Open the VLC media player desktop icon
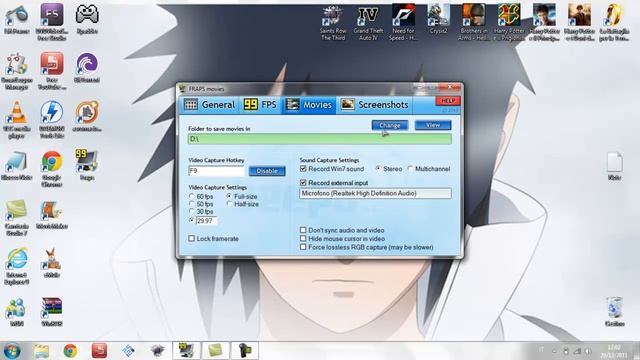The height and width of the screenshot is (360, 640). pos(17,113)
